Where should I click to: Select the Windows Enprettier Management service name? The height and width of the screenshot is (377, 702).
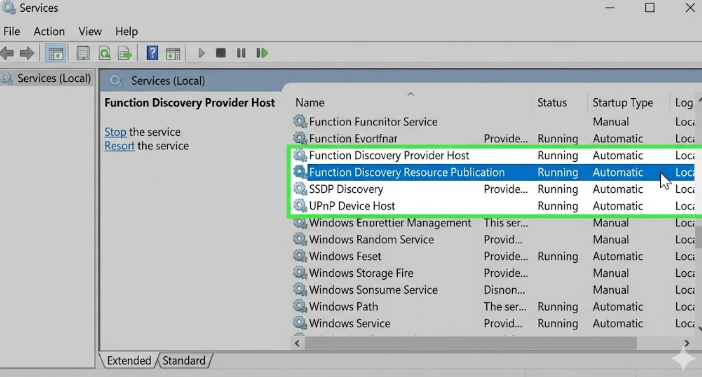point(390,223)
